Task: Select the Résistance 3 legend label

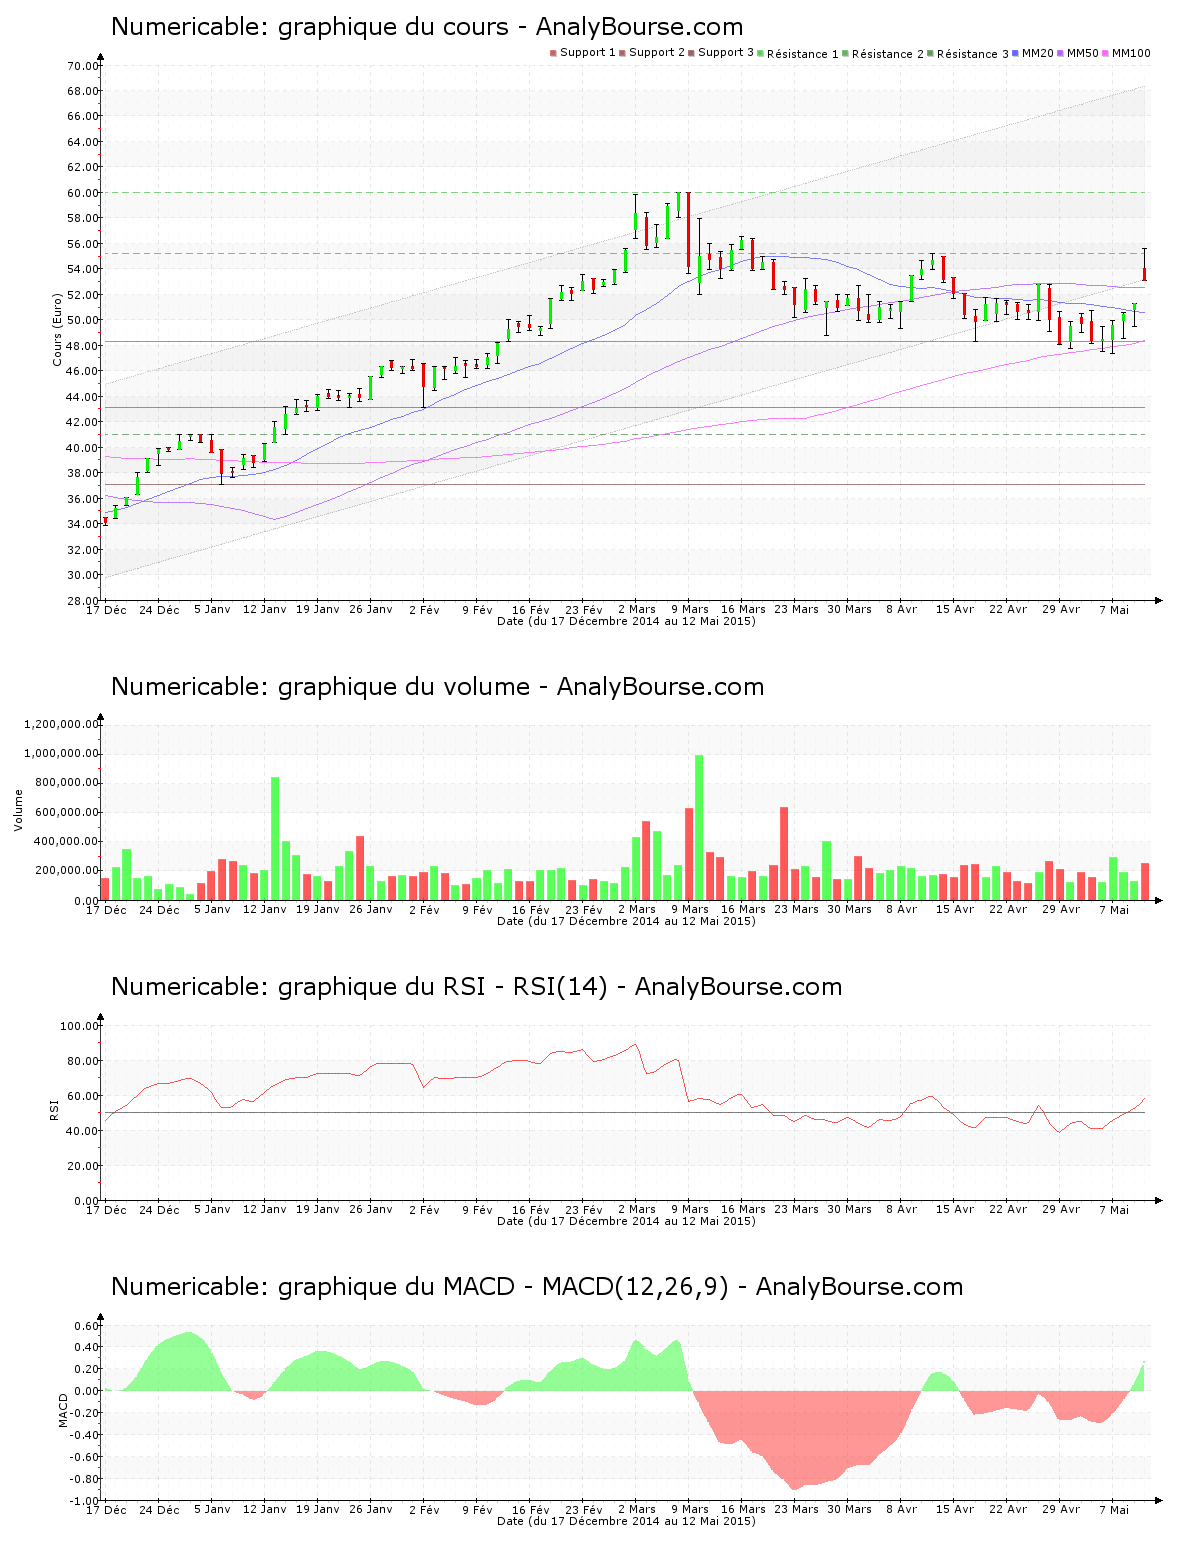Action: pos(973,54)
